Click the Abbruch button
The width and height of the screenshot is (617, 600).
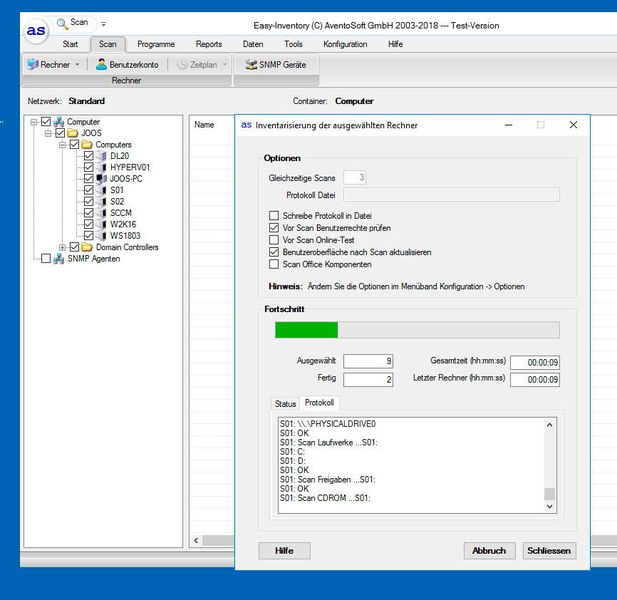pyautogui.click(x=490, y=551)
